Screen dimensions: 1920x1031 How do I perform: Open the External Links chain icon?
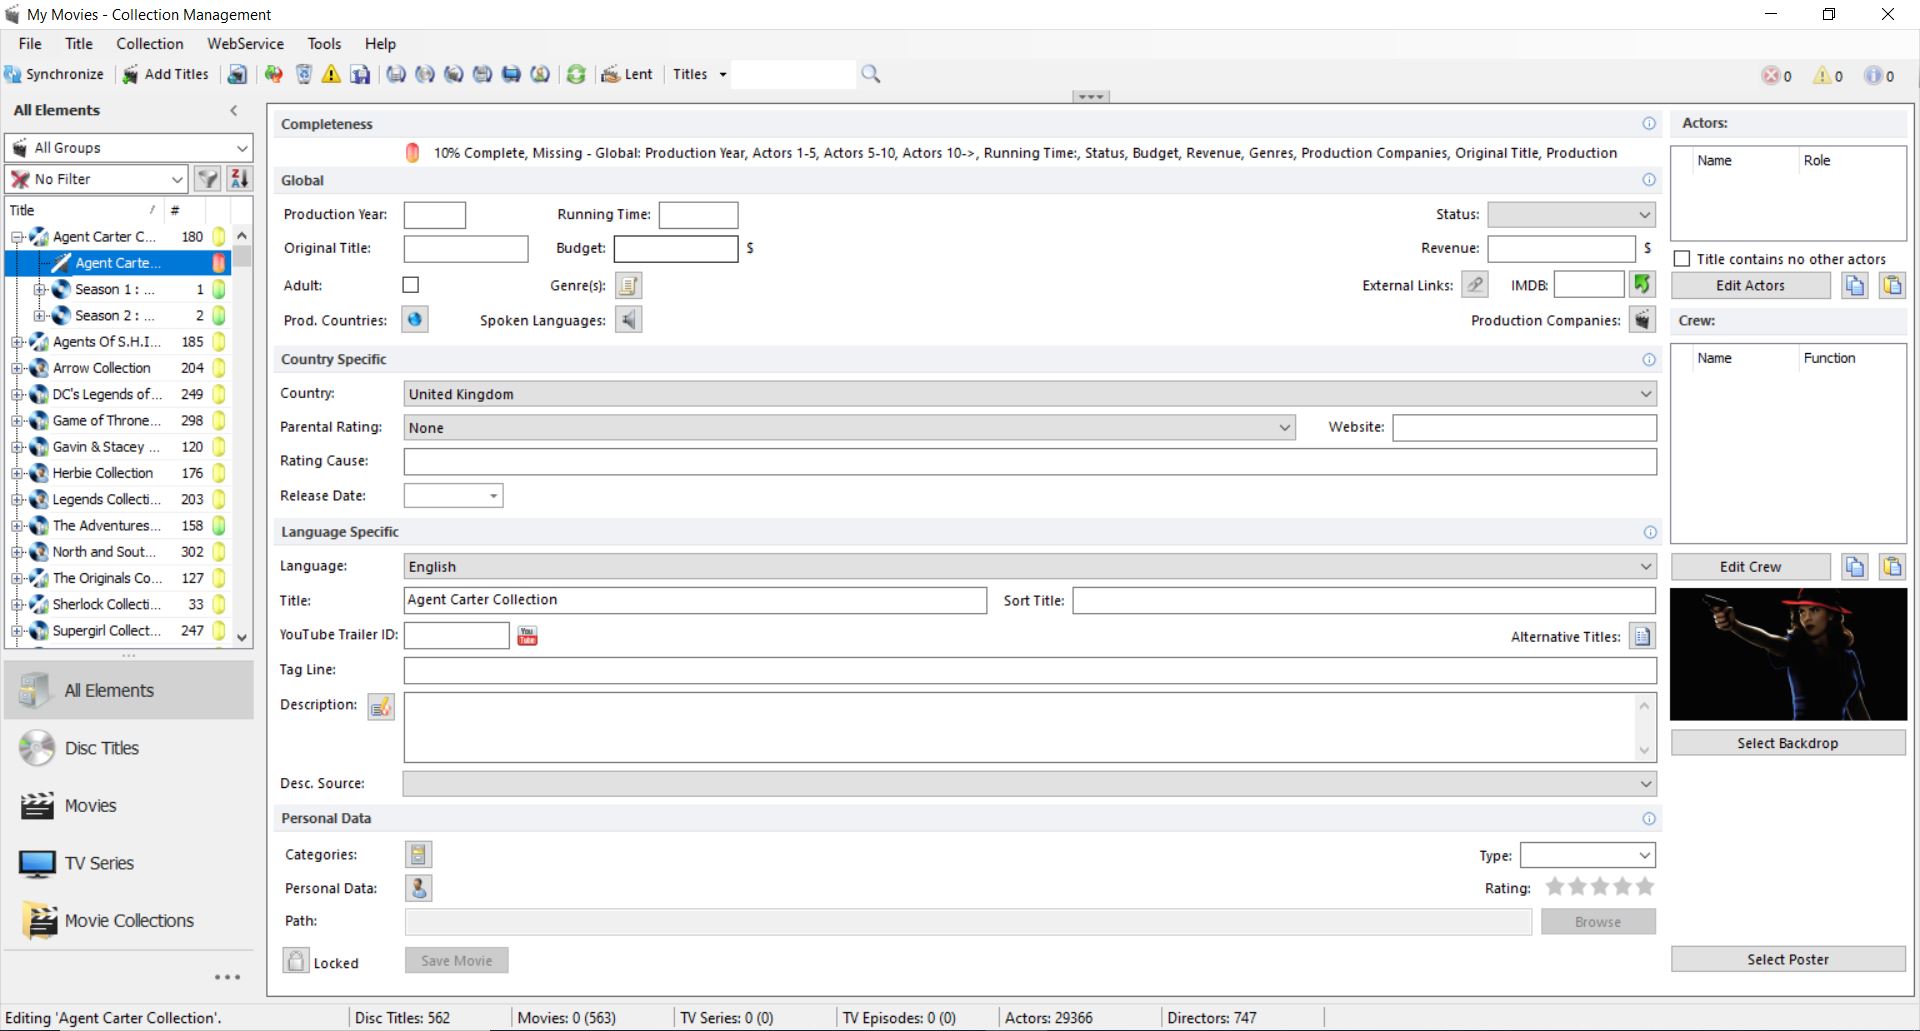click(x=1475, y=285)
